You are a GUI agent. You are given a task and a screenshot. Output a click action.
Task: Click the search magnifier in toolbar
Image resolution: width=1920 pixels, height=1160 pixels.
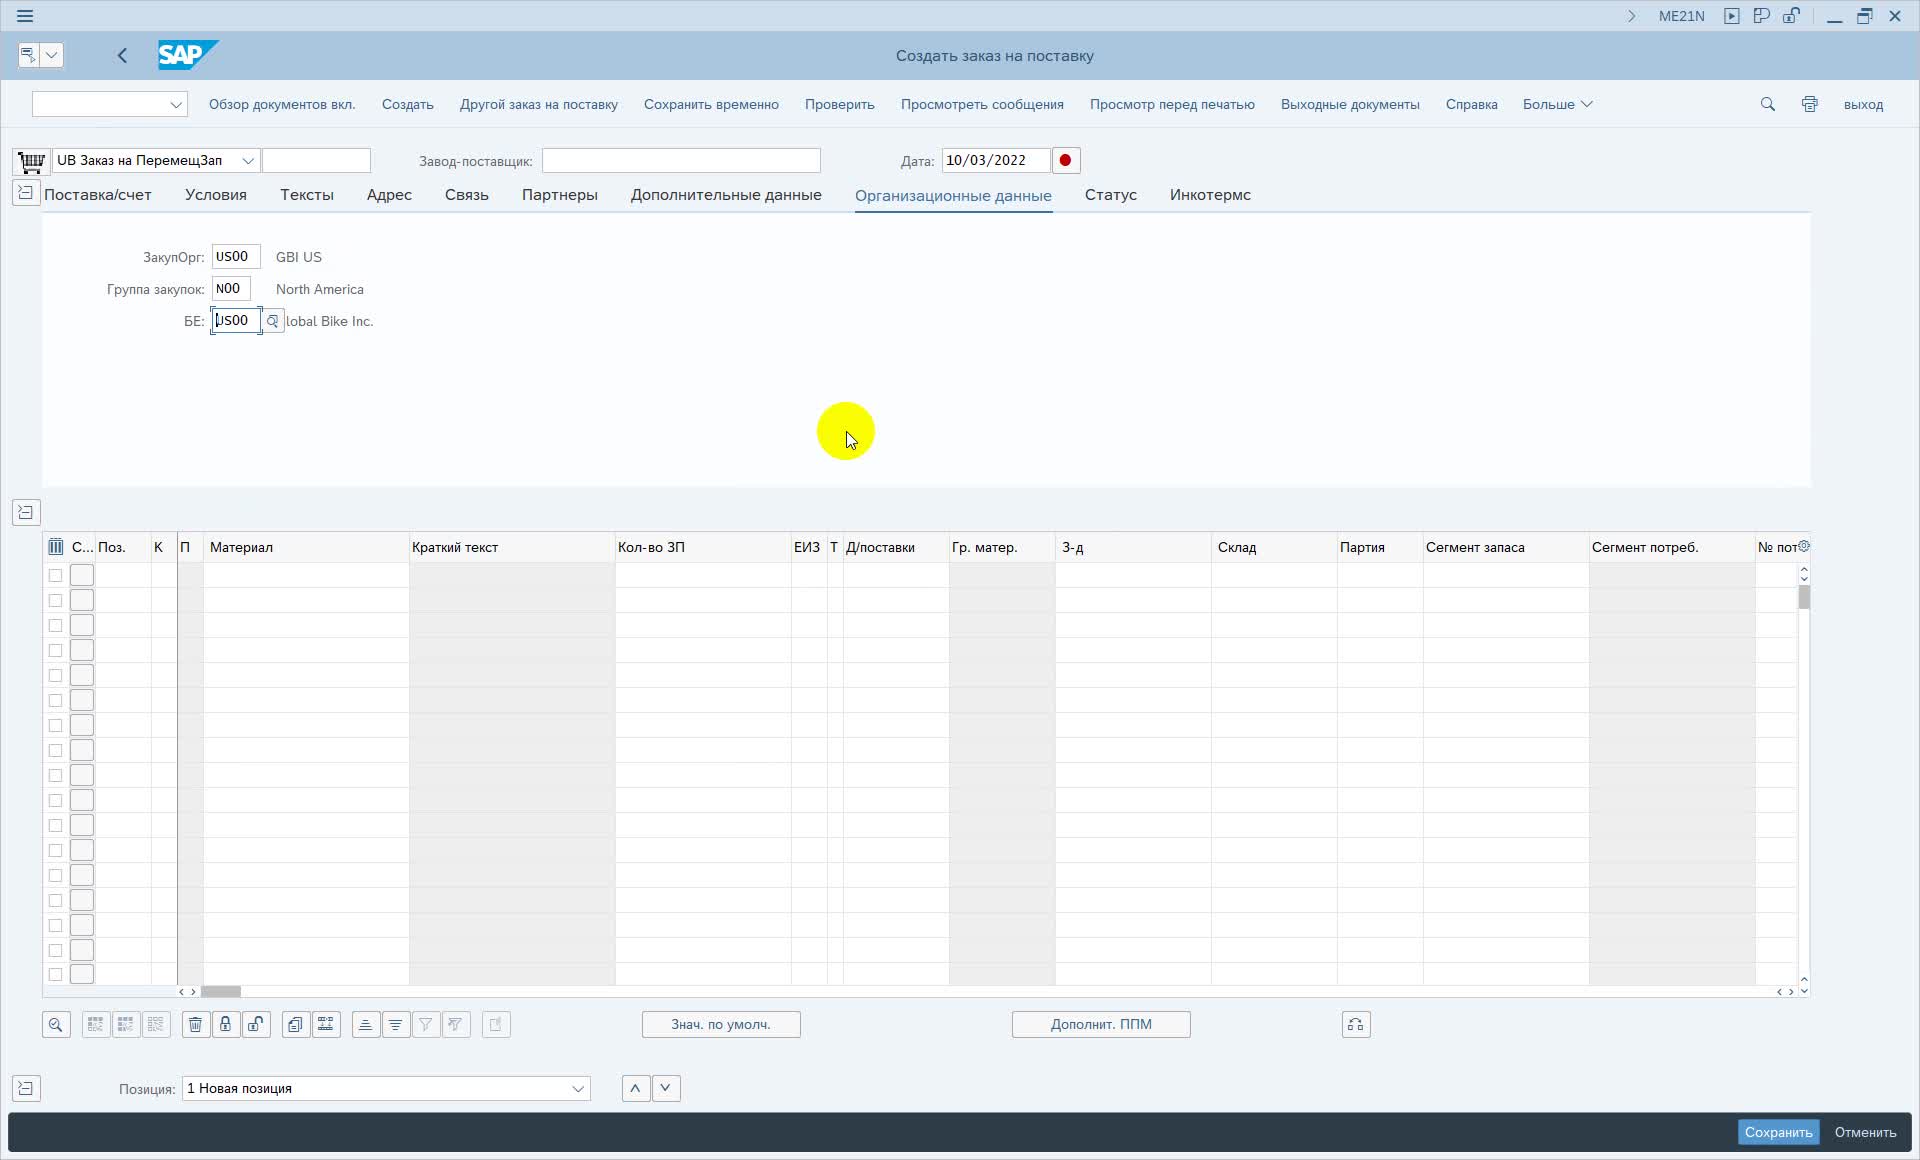[1768, 104]
